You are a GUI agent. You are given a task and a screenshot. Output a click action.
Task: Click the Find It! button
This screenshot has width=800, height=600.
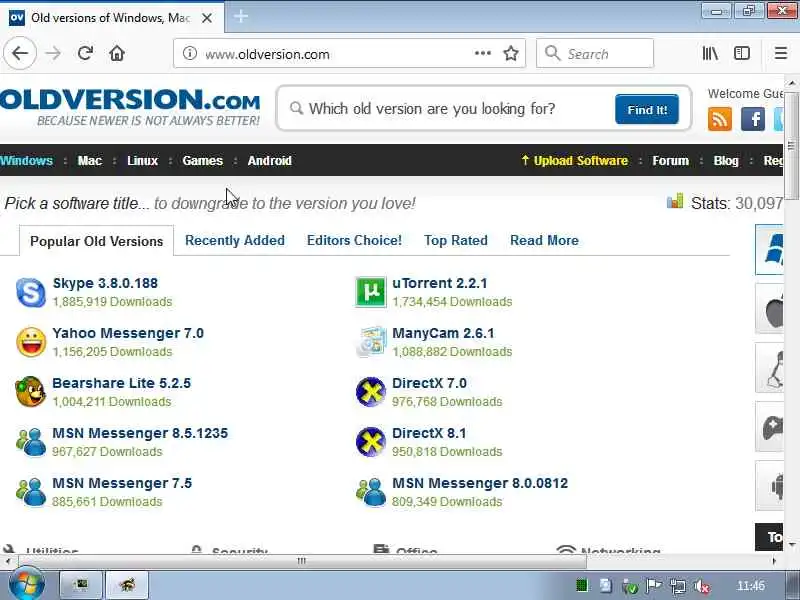click(646, 109)
